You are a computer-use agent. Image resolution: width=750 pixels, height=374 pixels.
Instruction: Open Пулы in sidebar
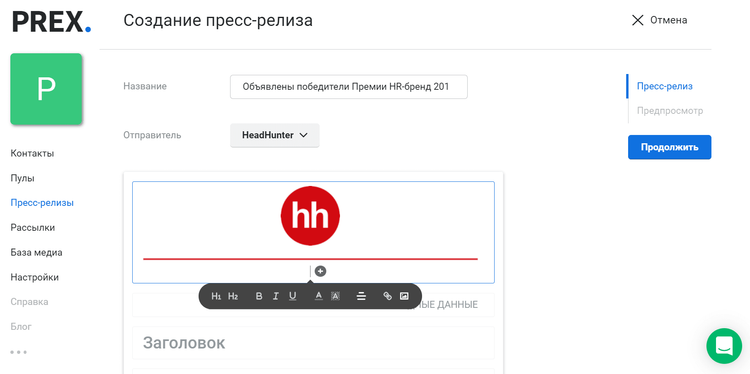click(x=22, y=178)
